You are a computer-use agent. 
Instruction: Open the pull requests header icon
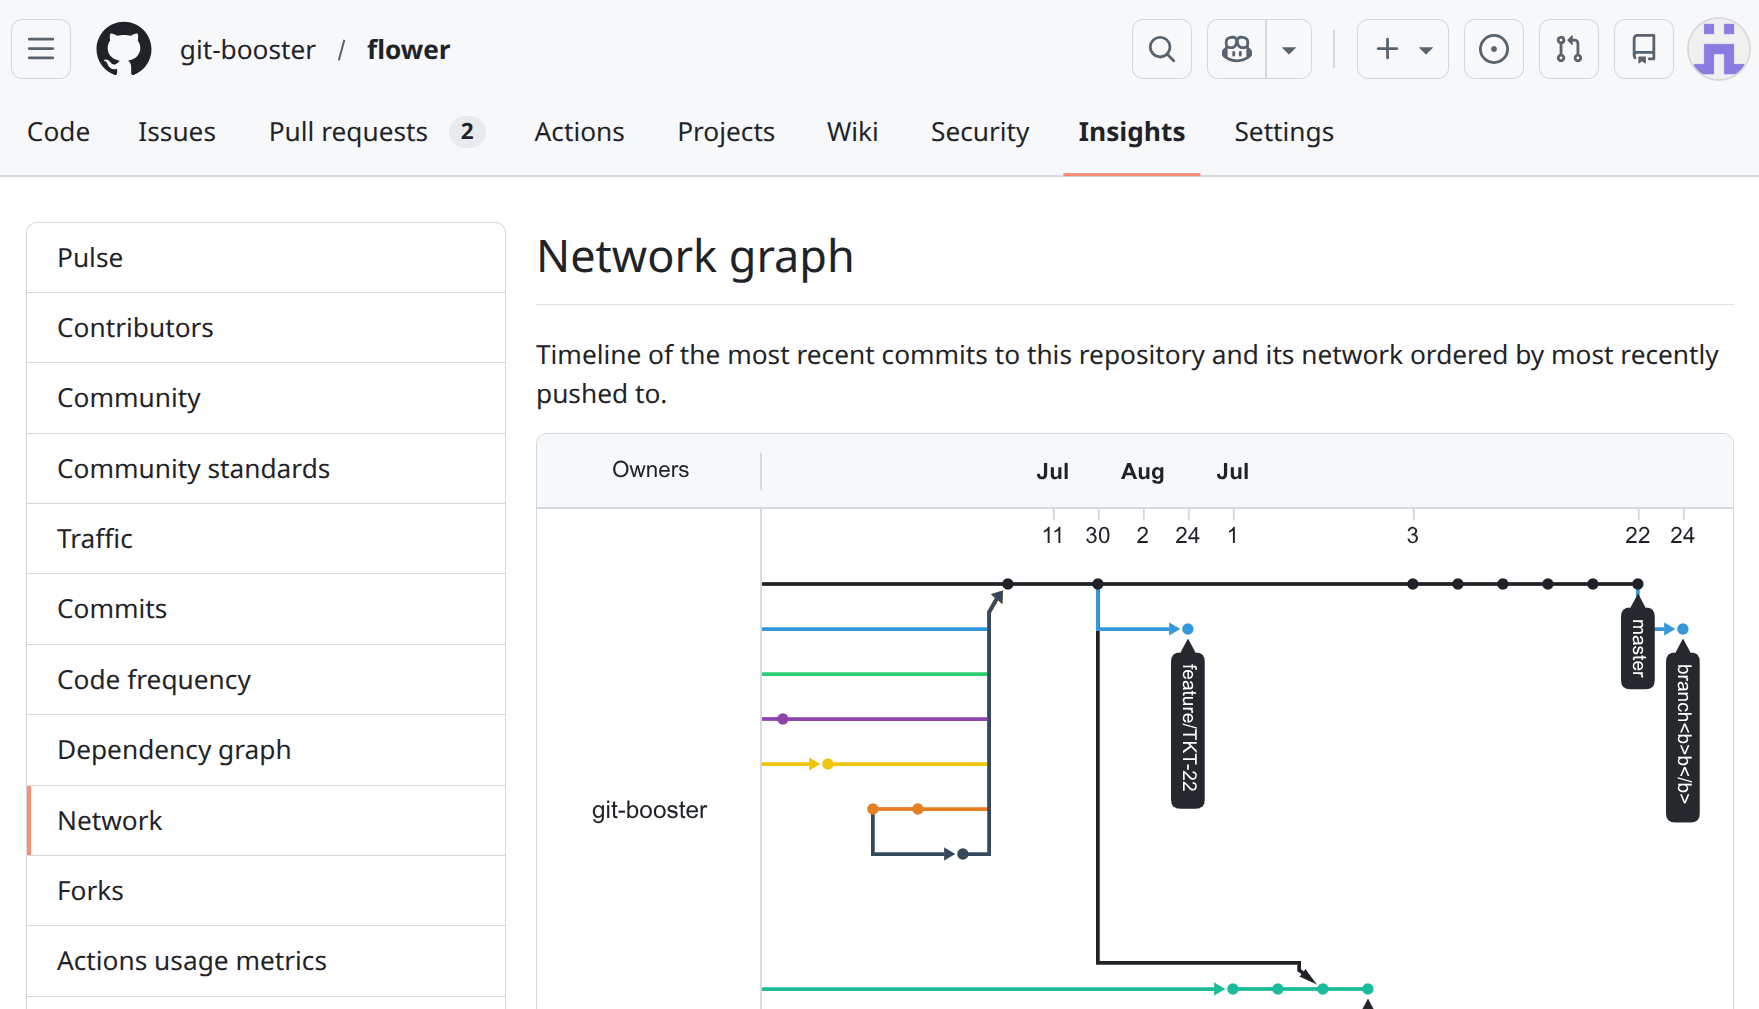[1568, 49]
